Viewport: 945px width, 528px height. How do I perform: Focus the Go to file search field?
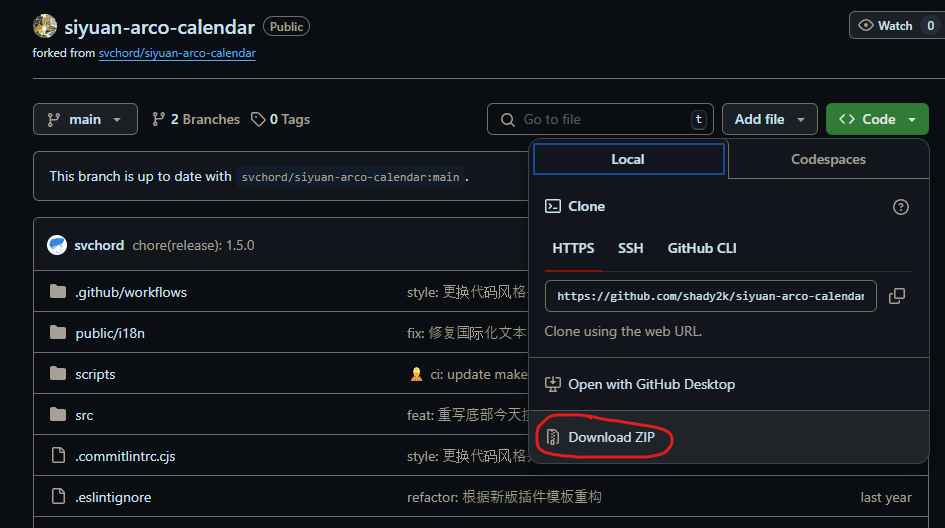pos(600,119)
